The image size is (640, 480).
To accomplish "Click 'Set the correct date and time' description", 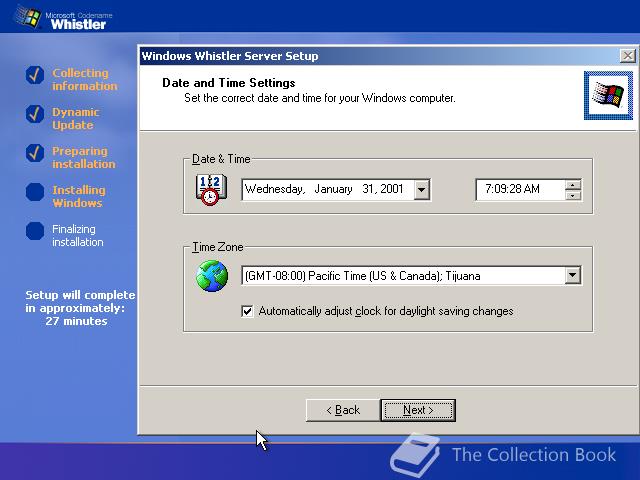I will click(320, 98).
